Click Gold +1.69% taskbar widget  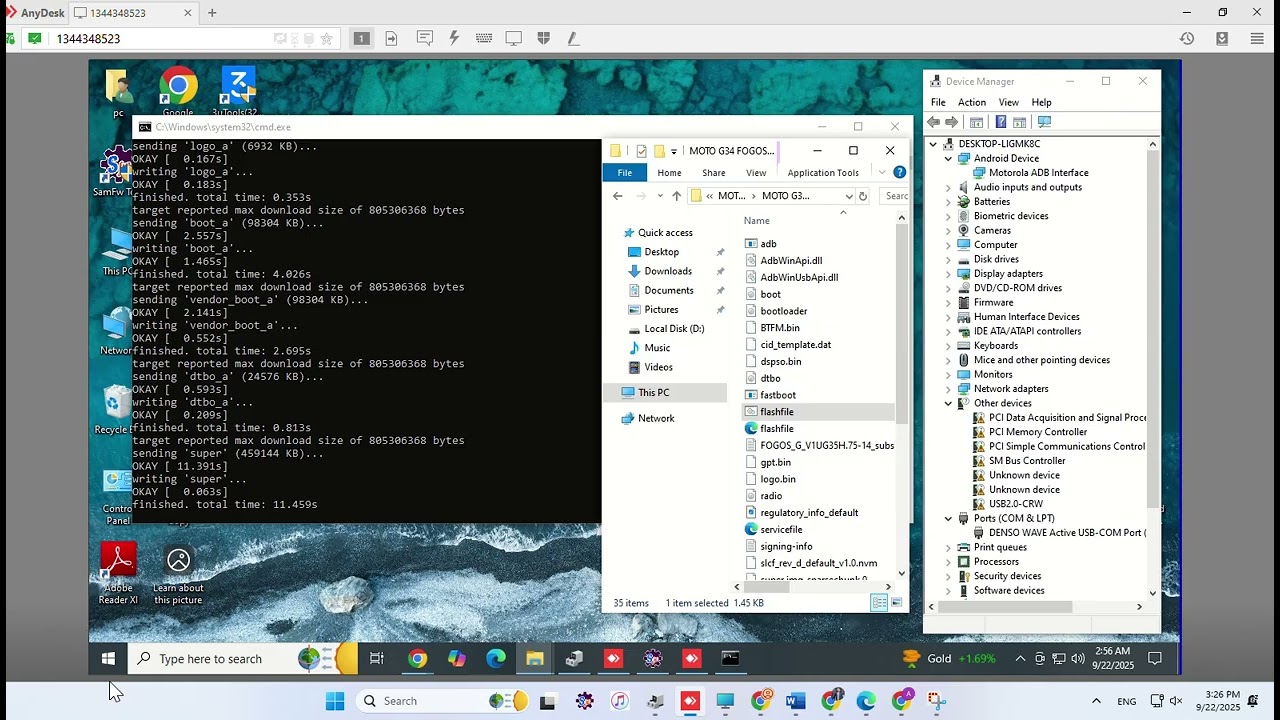[x=949, y=658]
